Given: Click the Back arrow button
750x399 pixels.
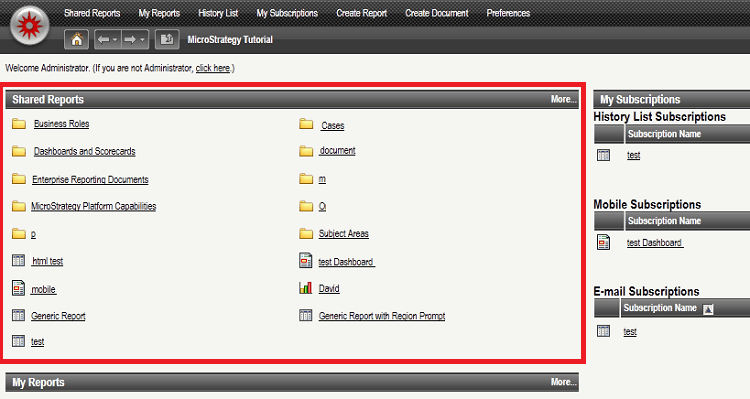Looking at the screenshot, I should pos(103,39).
